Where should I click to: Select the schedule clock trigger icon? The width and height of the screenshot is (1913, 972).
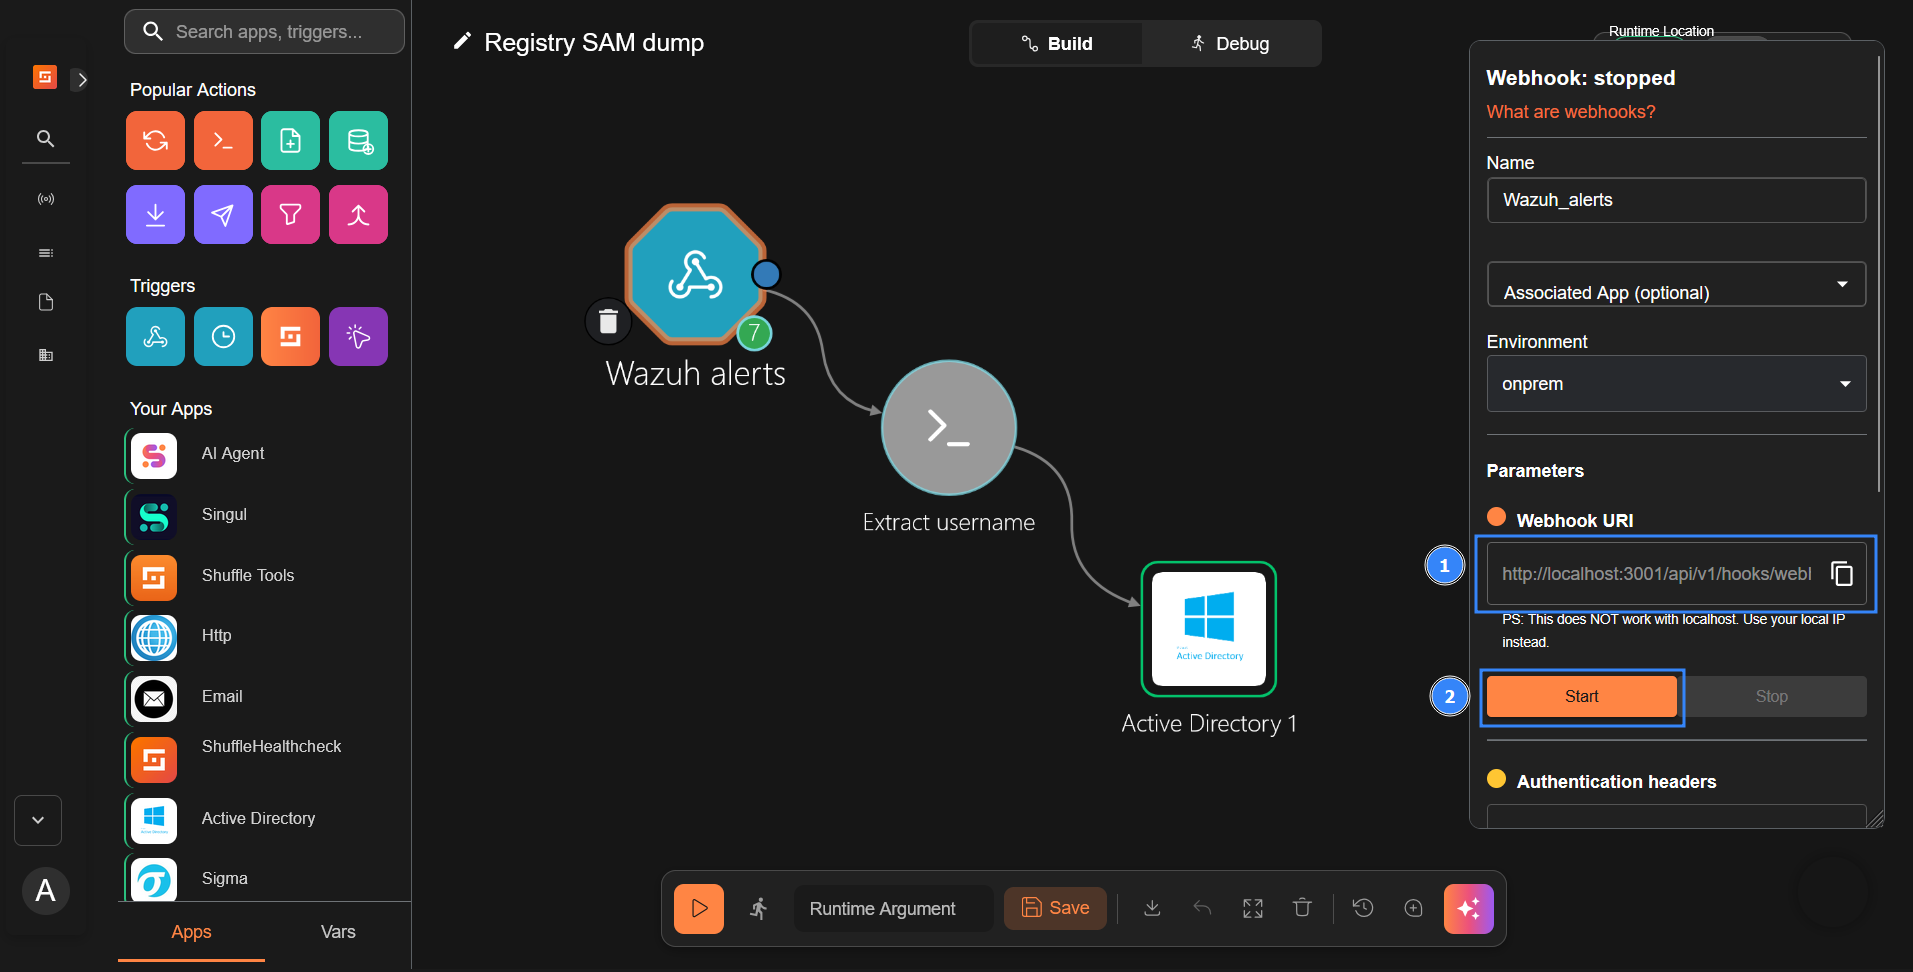pyautogui.click(x=223, y=336)
